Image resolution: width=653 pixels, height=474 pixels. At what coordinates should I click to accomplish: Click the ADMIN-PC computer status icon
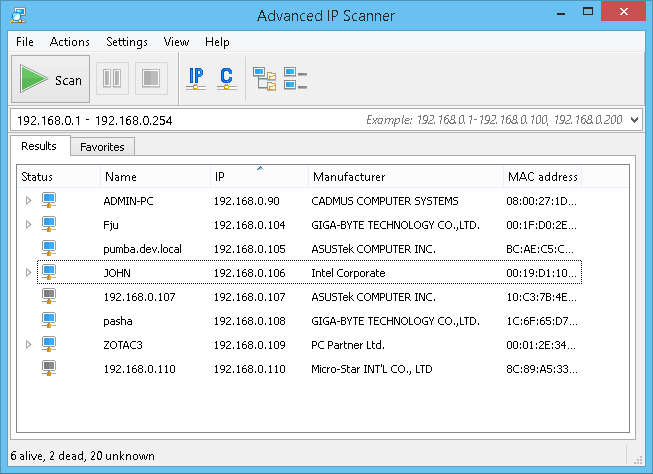coord(49,200)
